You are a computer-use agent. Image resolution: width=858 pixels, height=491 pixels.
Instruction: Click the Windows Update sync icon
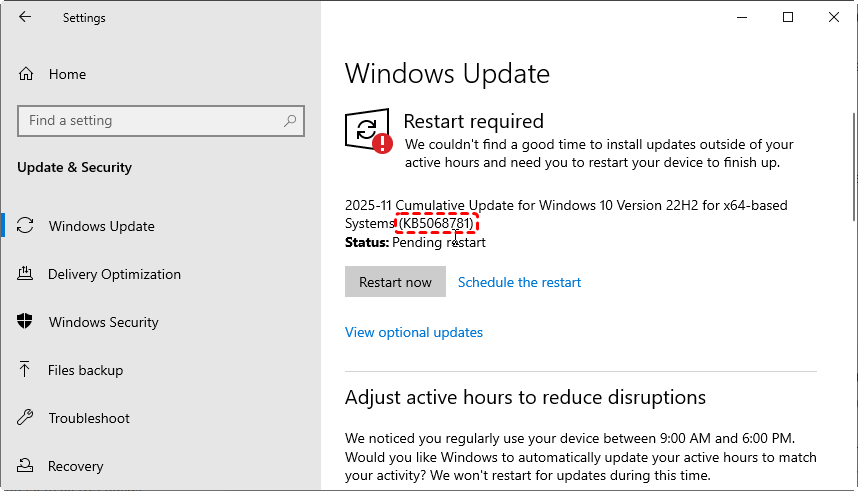(26, 226)
